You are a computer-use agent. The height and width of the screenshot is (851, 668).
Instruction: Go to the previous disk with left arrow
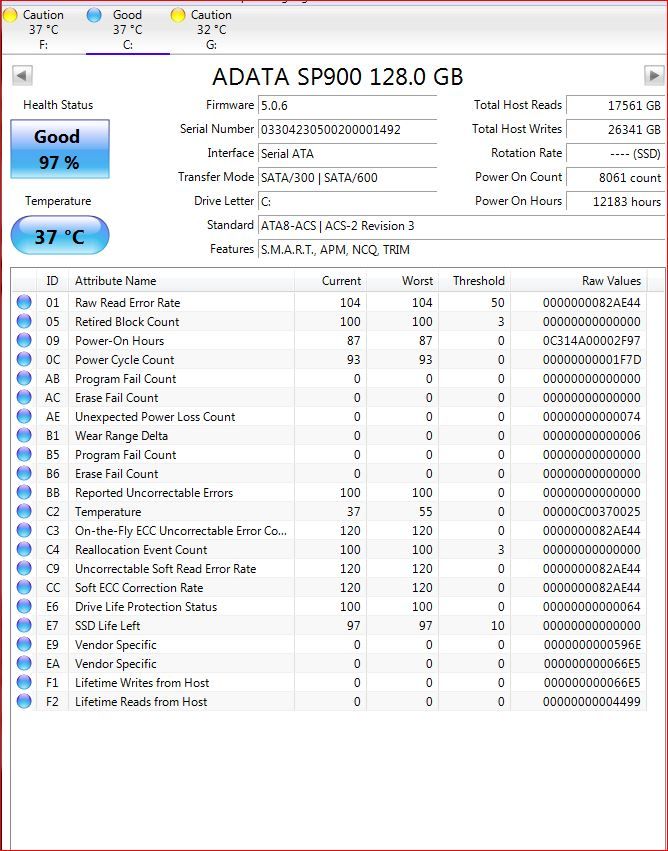click(22, 75)
